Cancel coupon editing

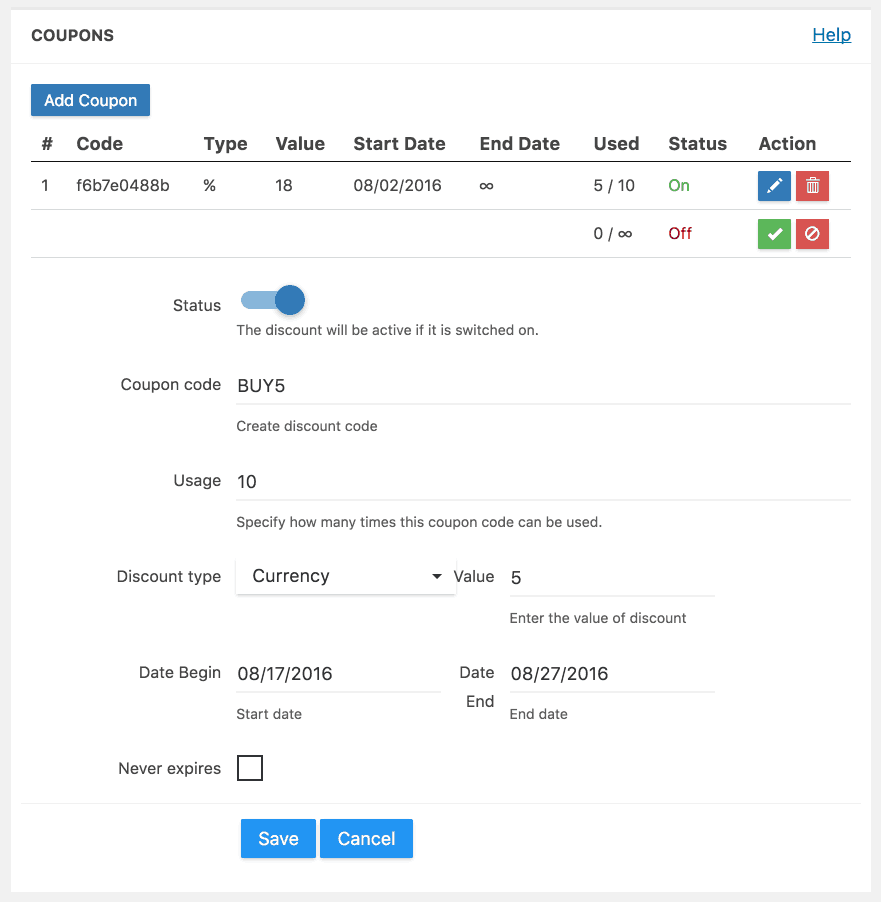(367, 838)
